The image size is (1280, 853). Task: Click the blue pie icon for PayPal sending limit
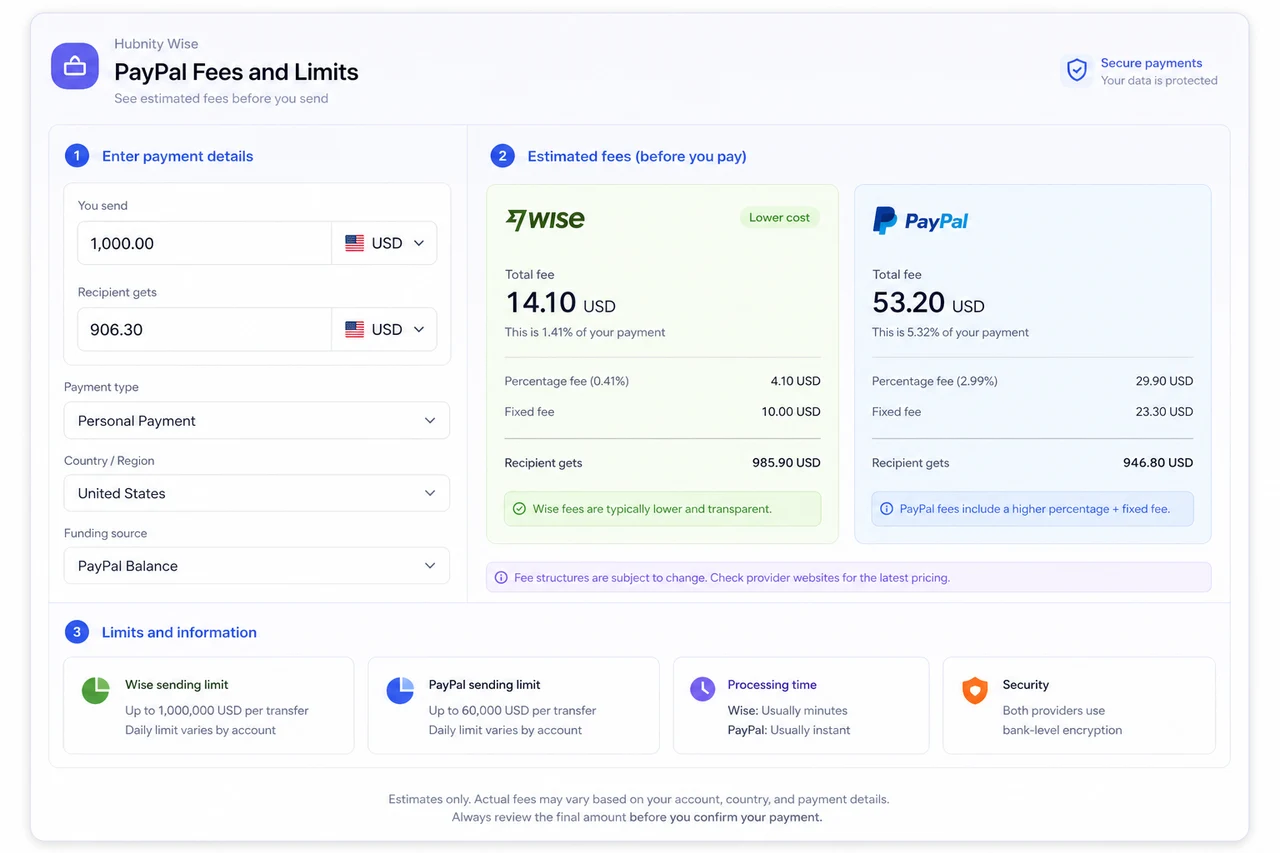(400, 690)
